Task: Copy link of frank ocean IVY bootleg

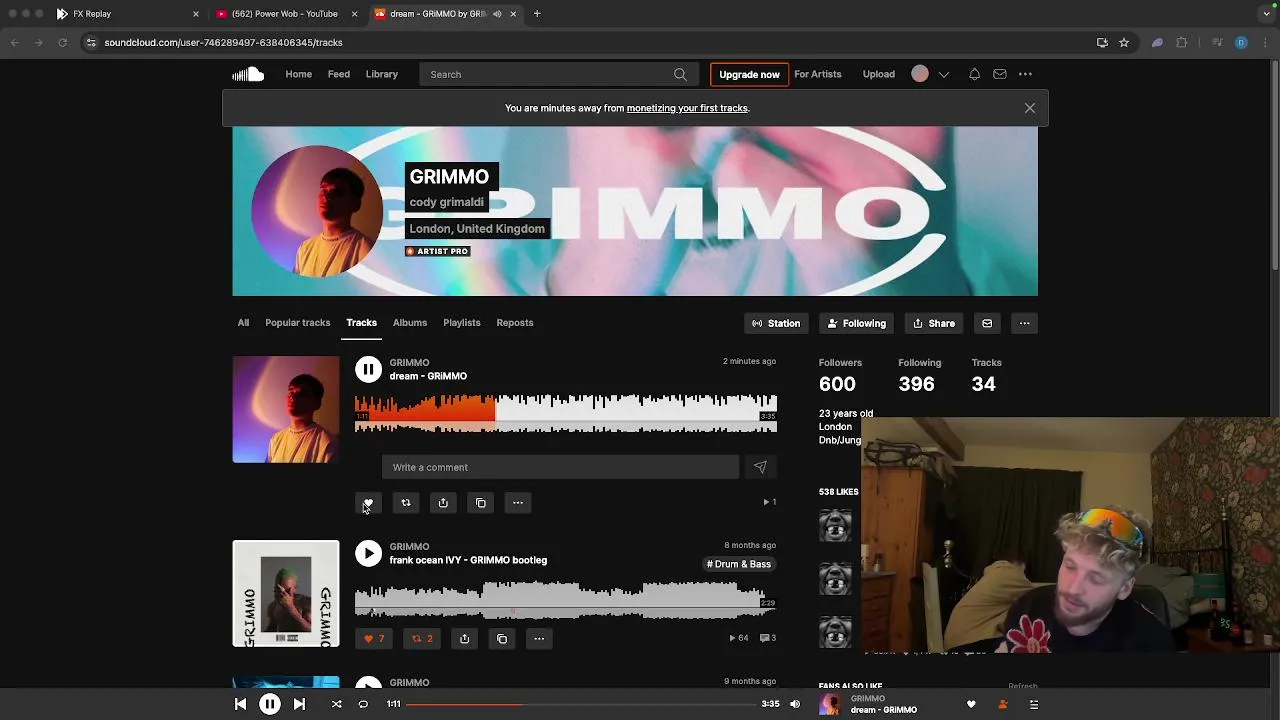Action: 502,638
